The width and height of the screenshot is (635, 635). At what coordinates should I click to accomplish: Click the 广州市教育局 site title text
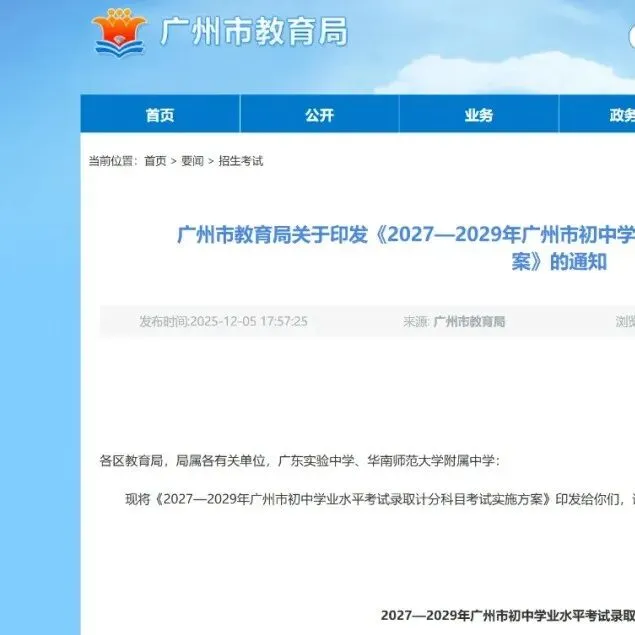254,32
